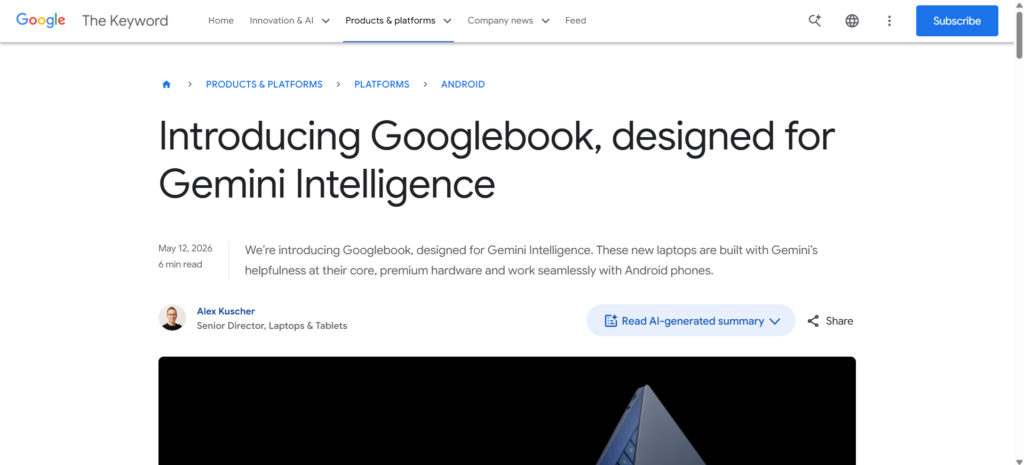The height and width of the screenshot is (465, 1024).
Task: Expand the Products & platforms chevron
Action: pos(447,21)
